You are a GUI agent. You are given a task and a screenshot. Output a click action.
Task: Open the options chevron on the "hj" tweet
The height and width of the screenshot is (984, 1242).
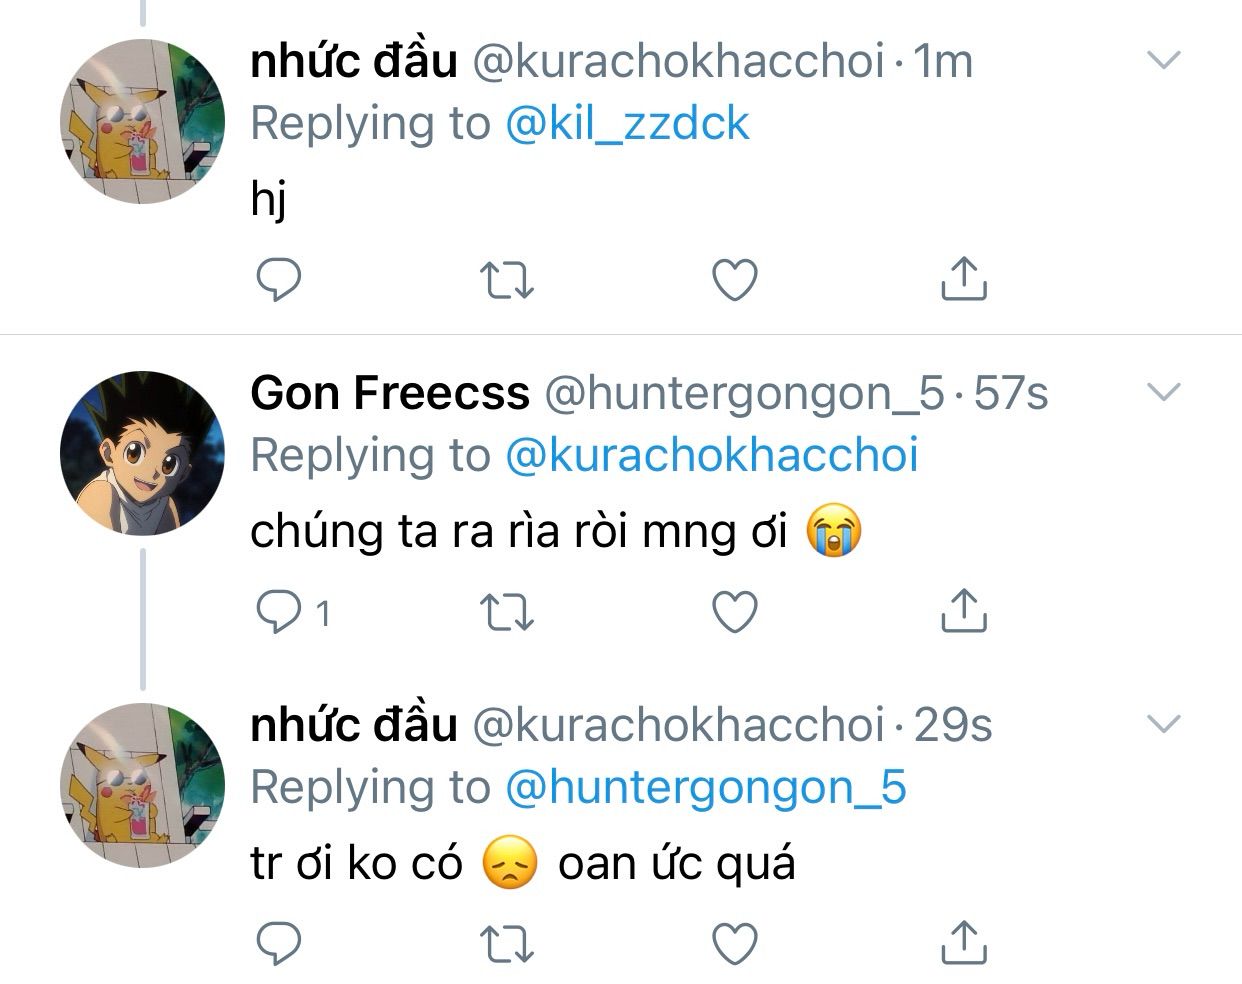click(x=1163, y=61)
